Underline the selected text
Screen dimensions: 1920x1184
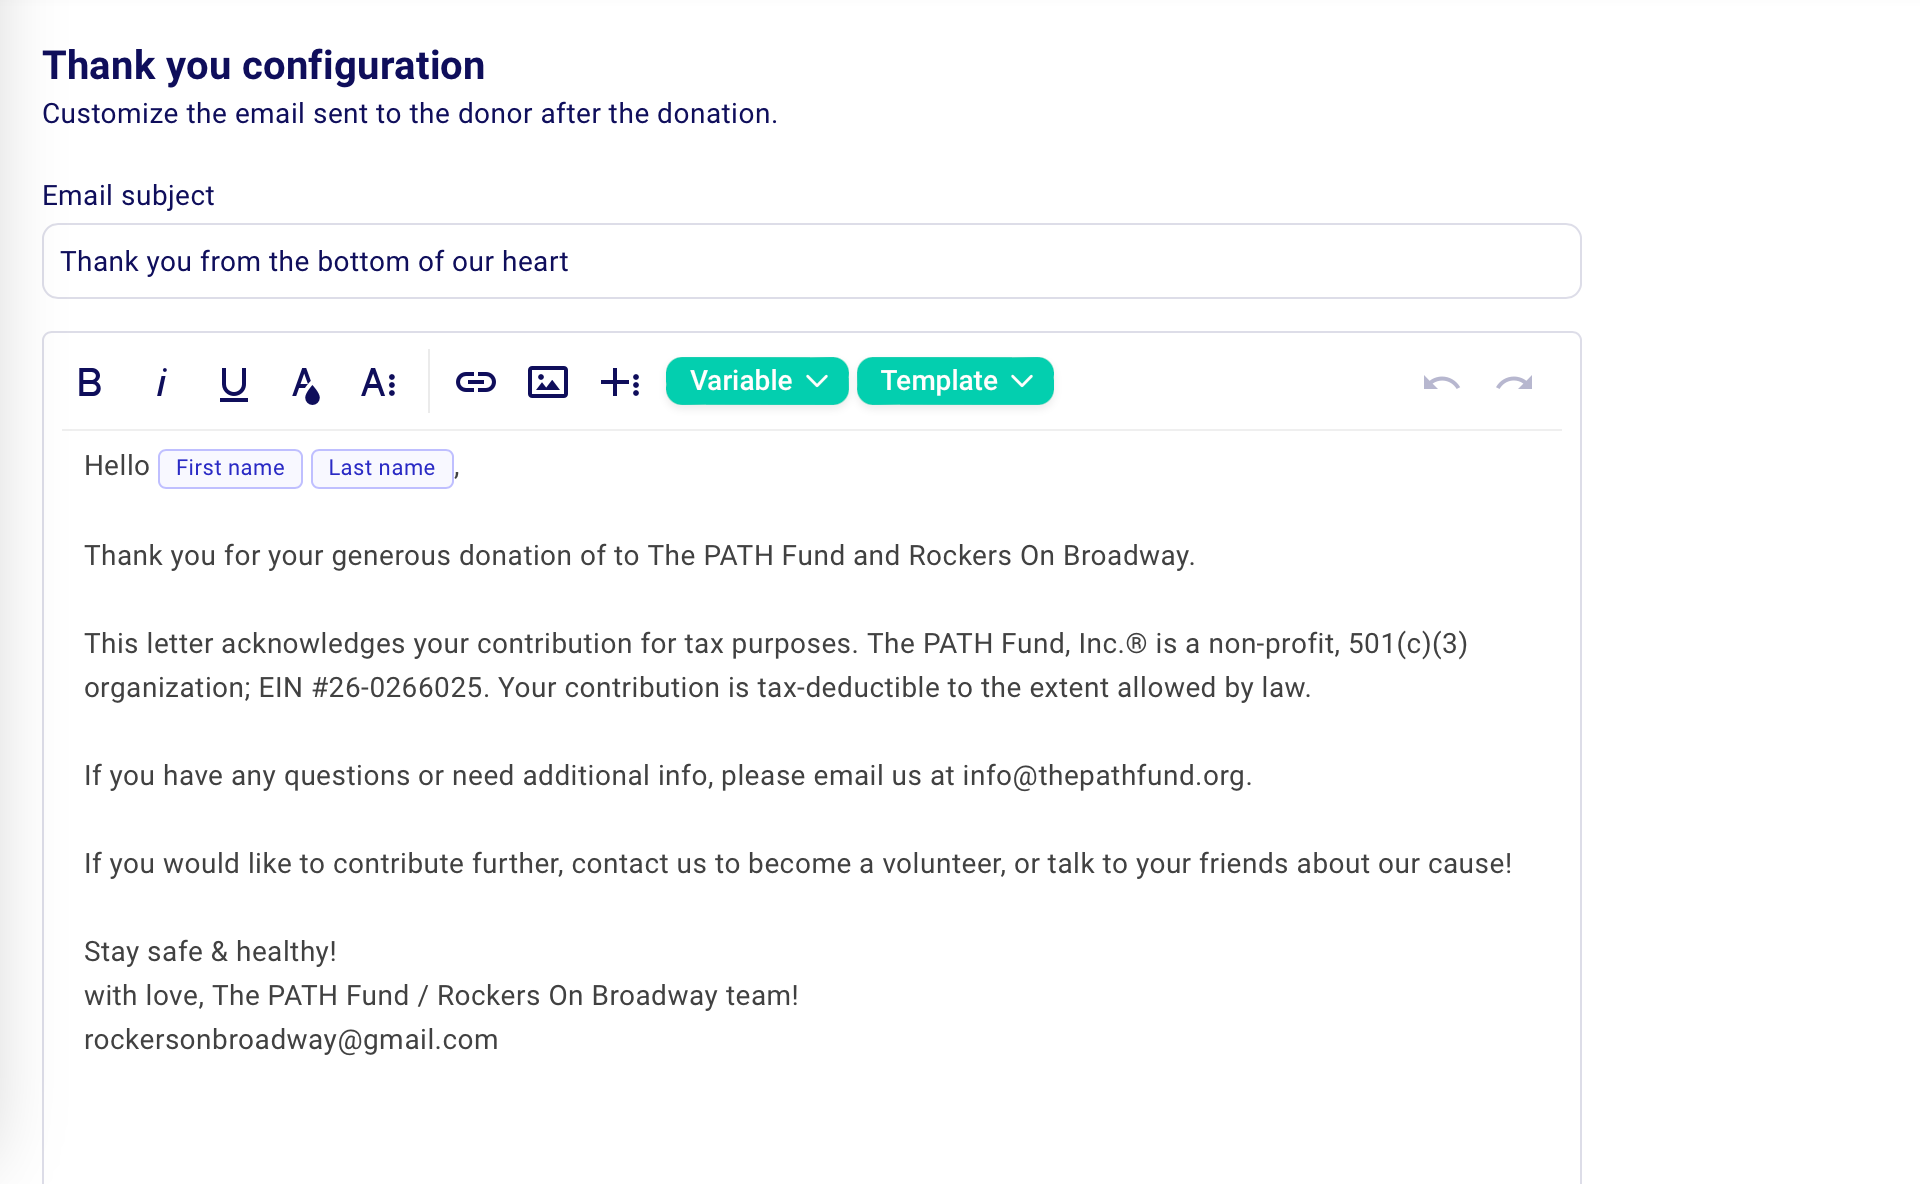pos(233,382)
